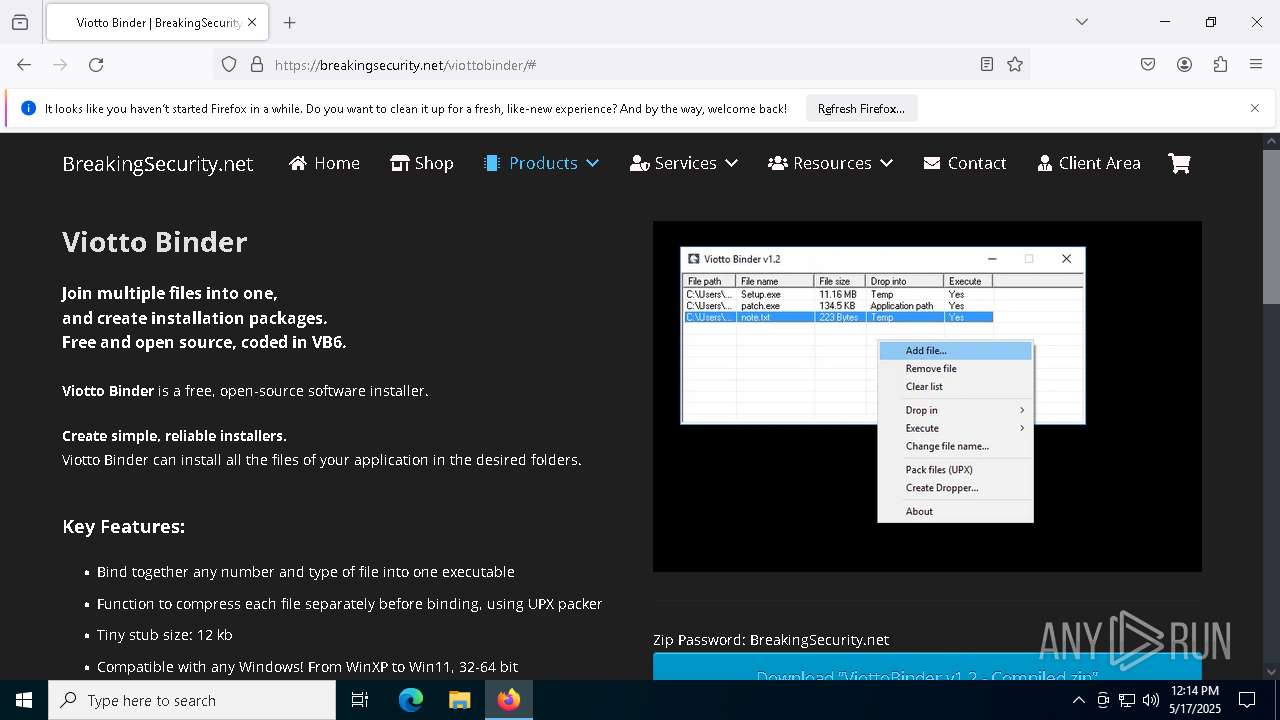Click the Firefox taskbar icon

tap(509, 700)
